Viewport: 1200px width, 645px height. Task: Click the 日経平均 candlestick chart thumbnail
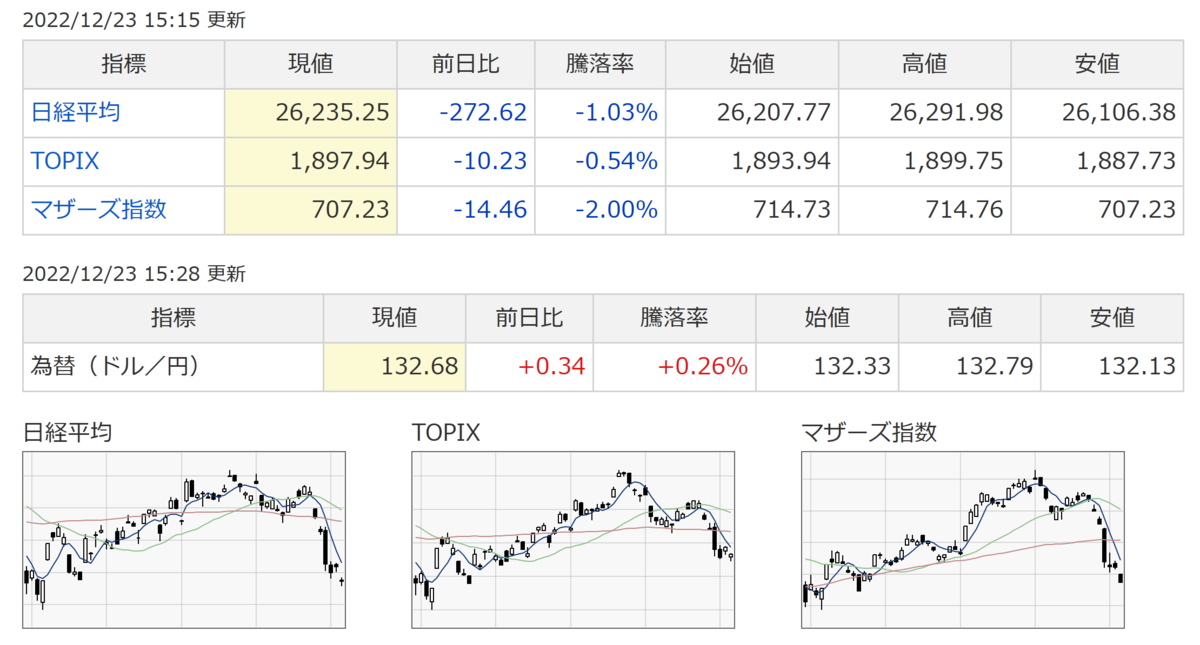coord(184,540)
